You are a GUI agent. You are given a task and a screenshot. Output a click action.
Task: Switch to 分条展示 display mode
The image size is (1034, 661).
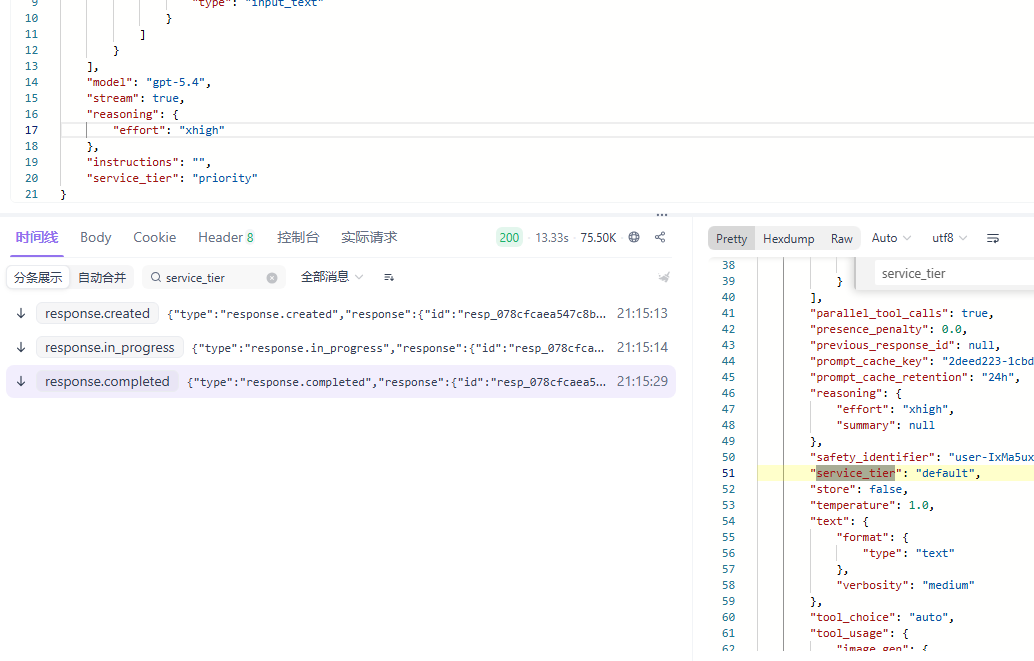click(x=38, y=278)
